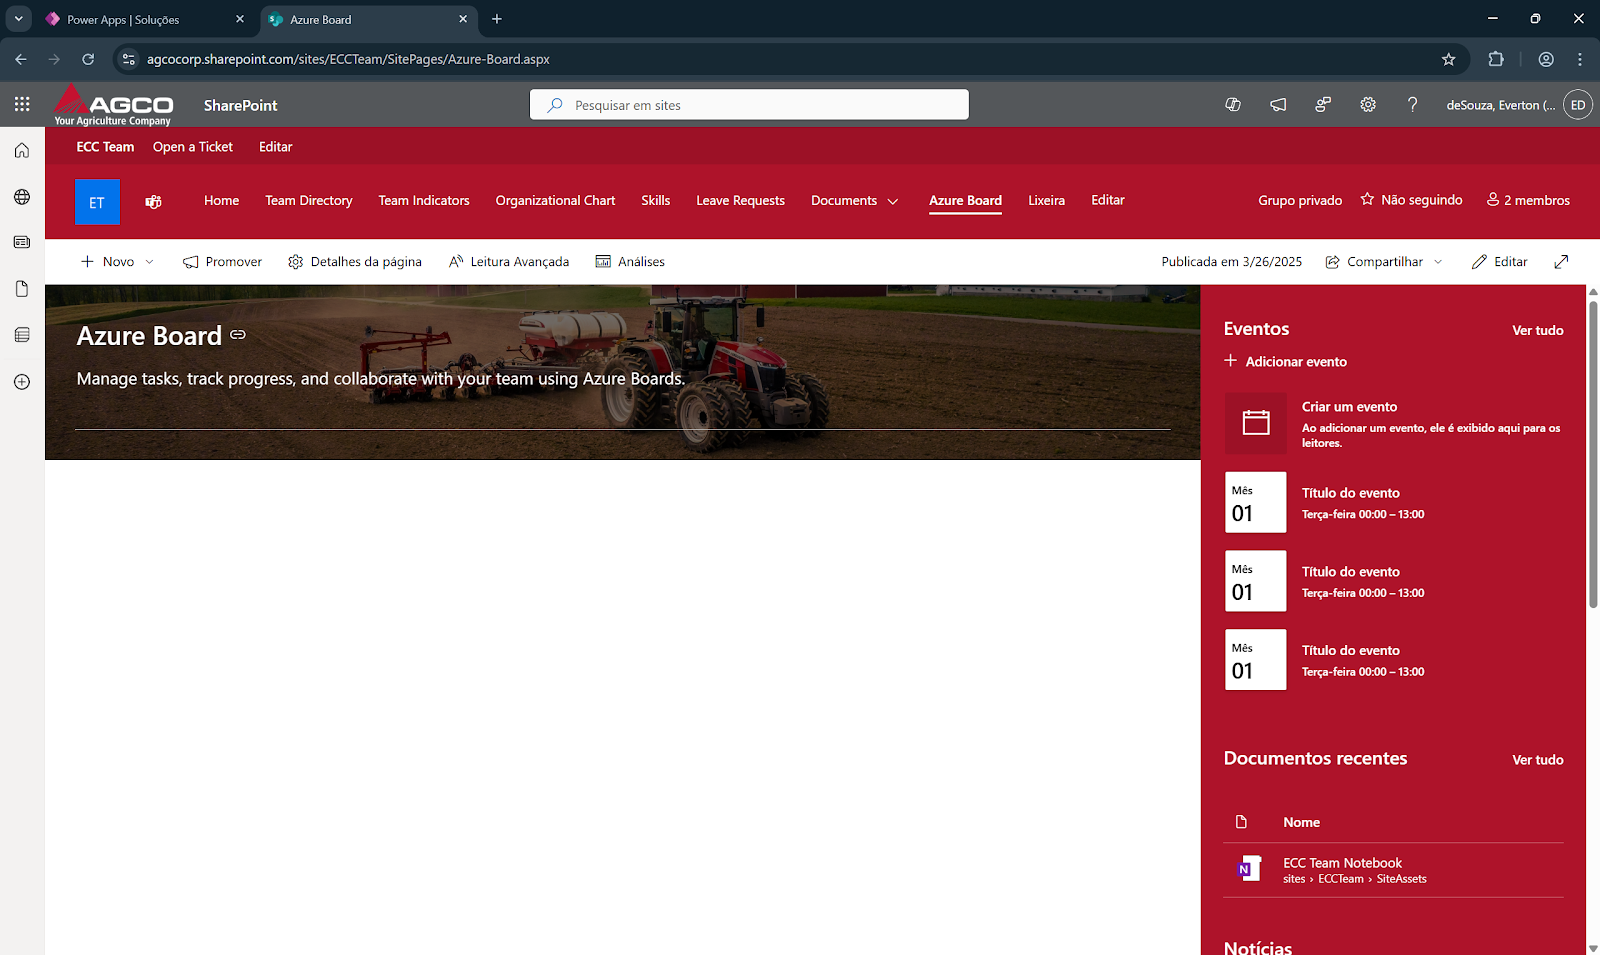Viewport: 1600px width, 955px height.
Task: Open the tab search dropdown arrow
Action: 18,19
